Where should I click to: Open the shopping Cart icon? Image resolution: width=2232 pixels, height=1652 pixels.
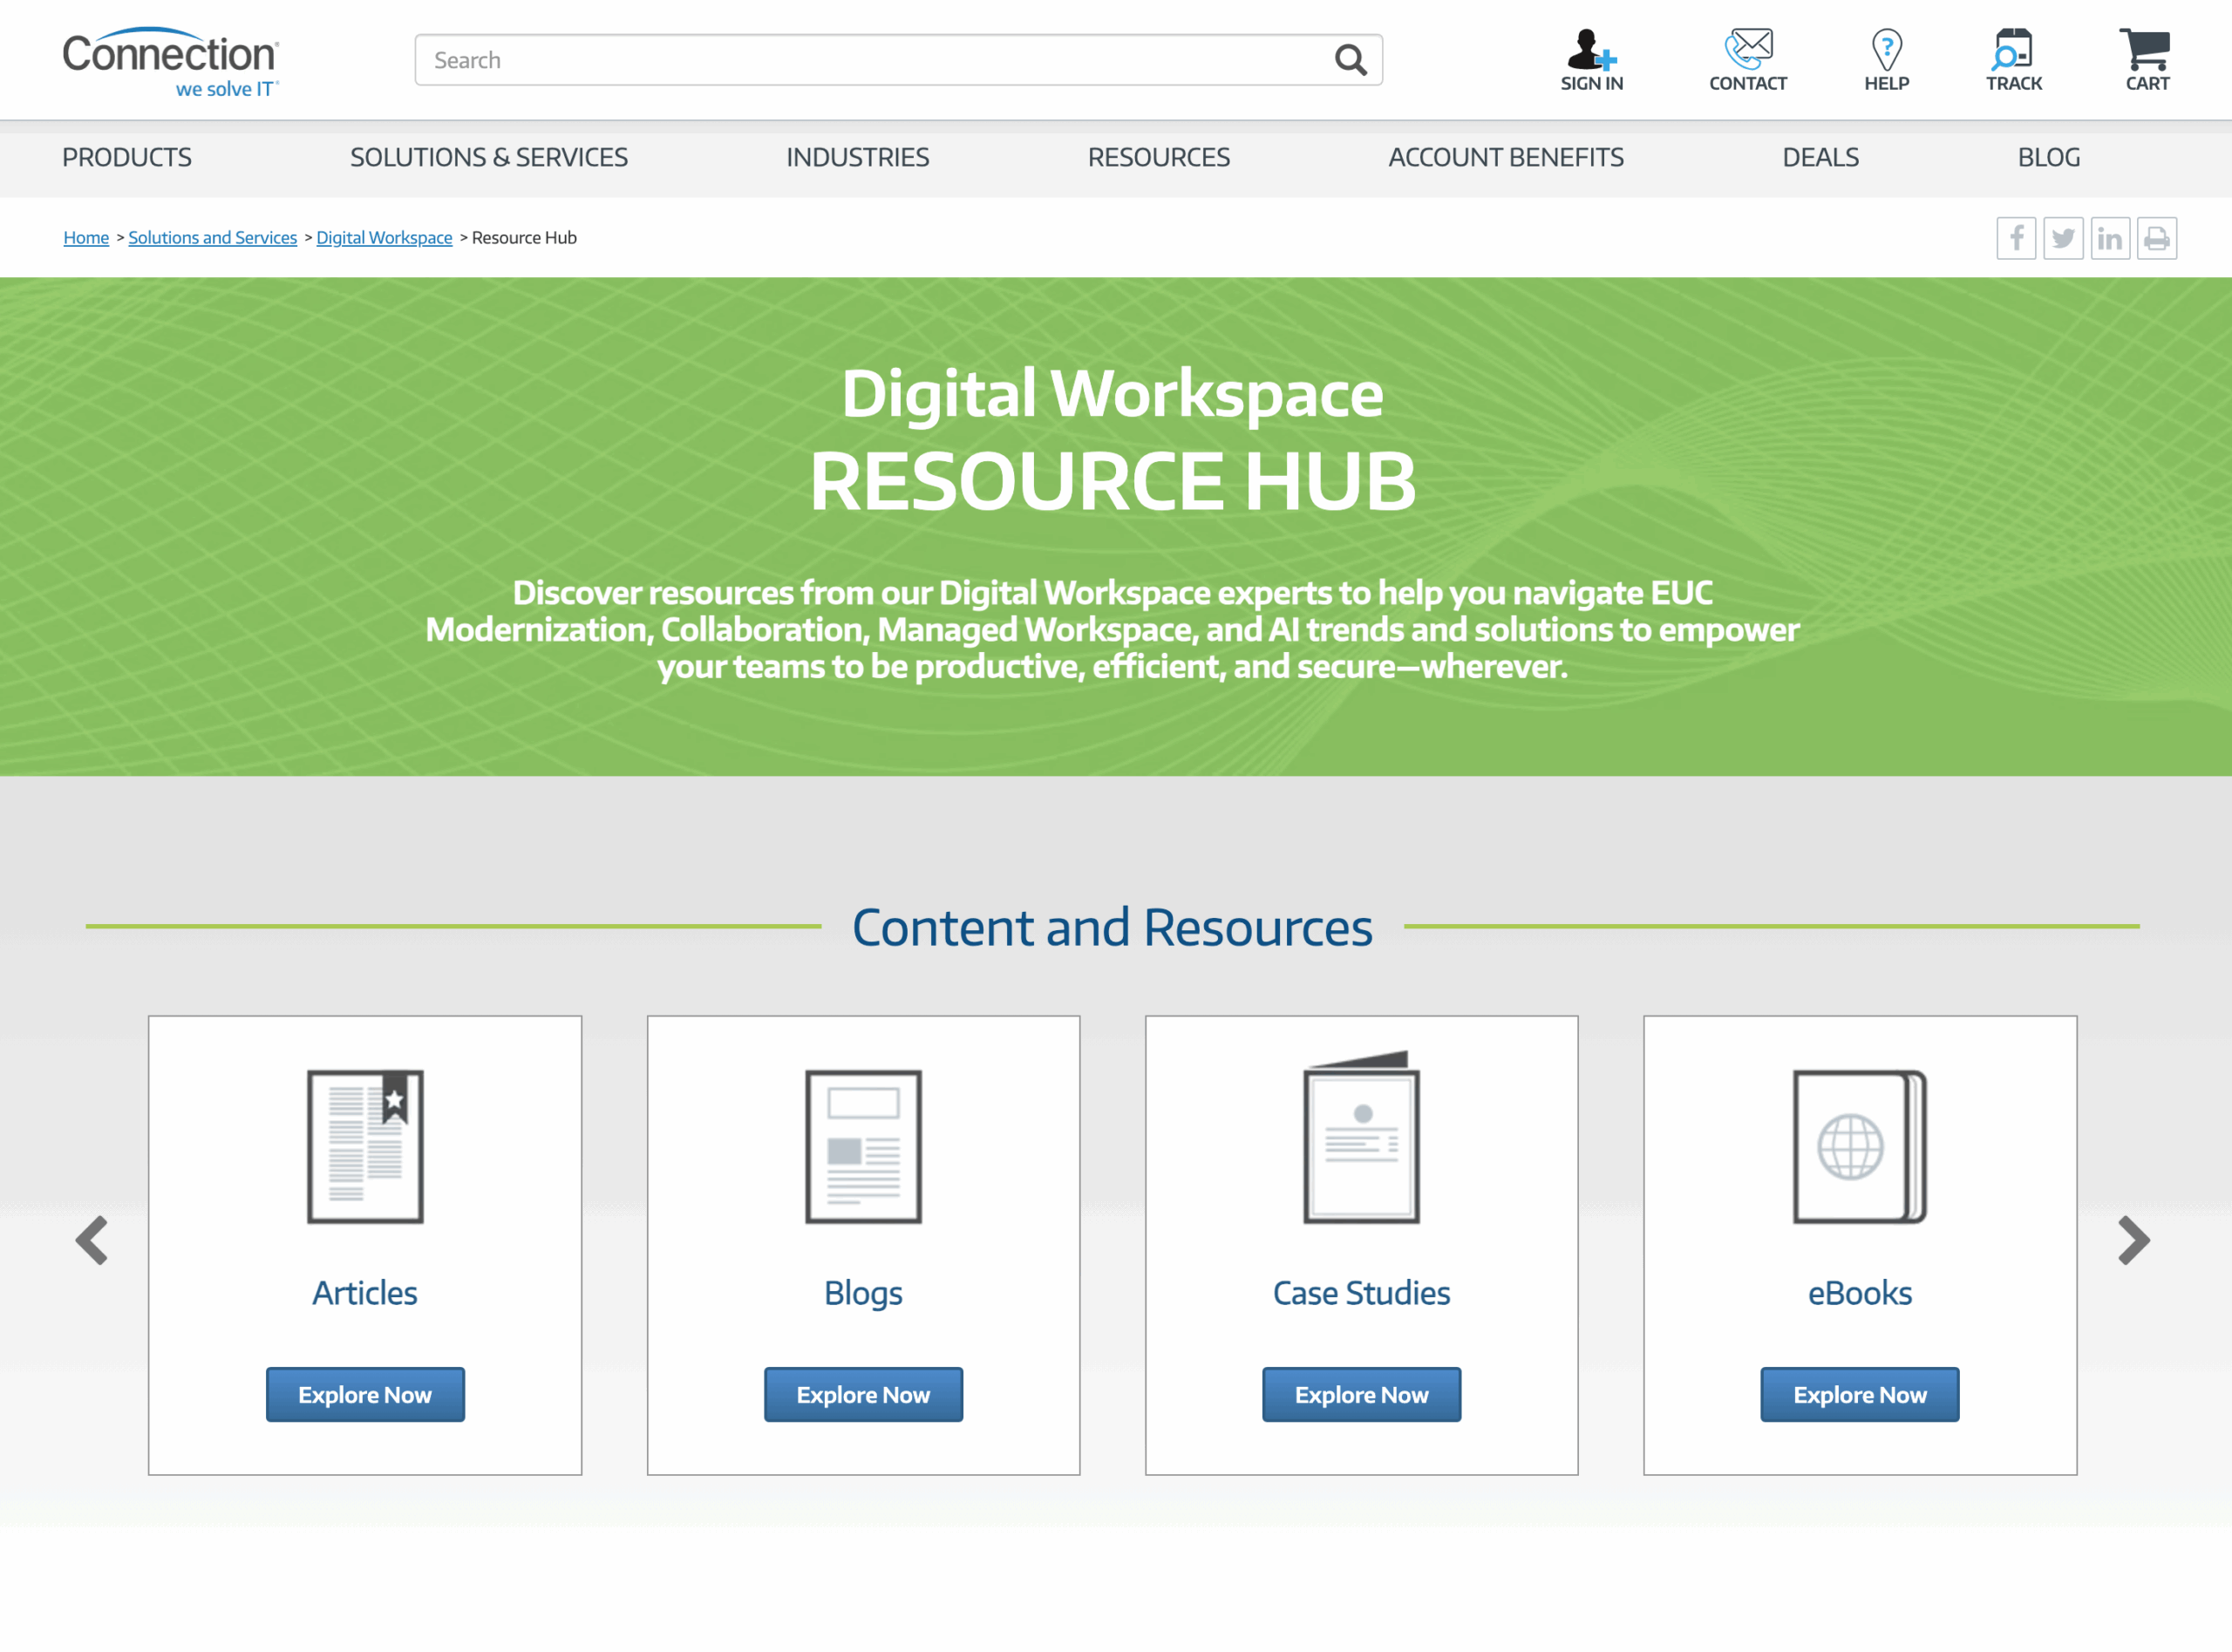tap(2146, 48)
